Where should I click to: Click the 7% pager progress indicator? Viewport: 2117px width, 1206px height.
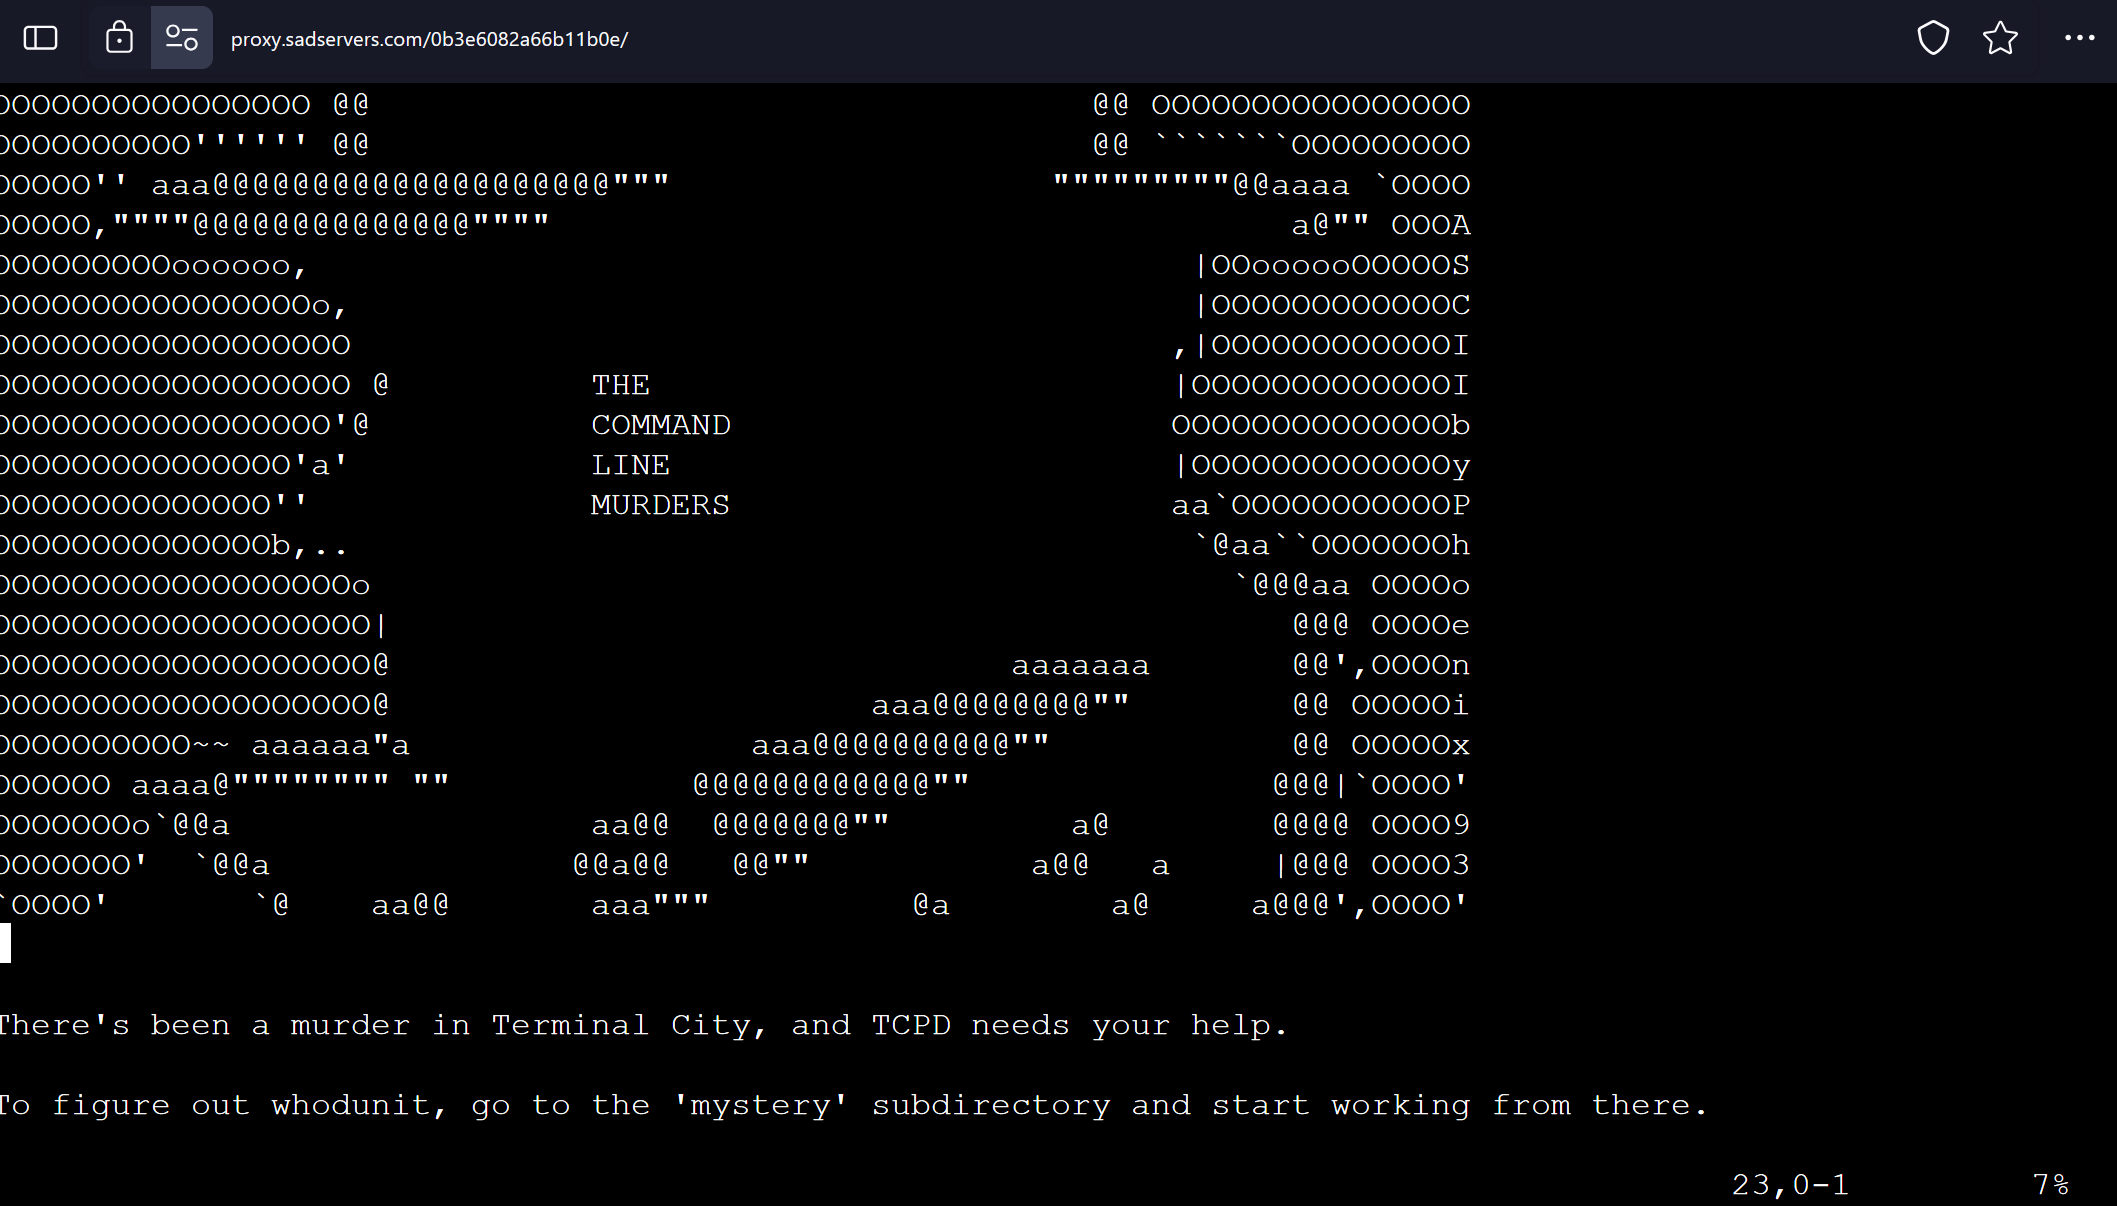2051,1184
